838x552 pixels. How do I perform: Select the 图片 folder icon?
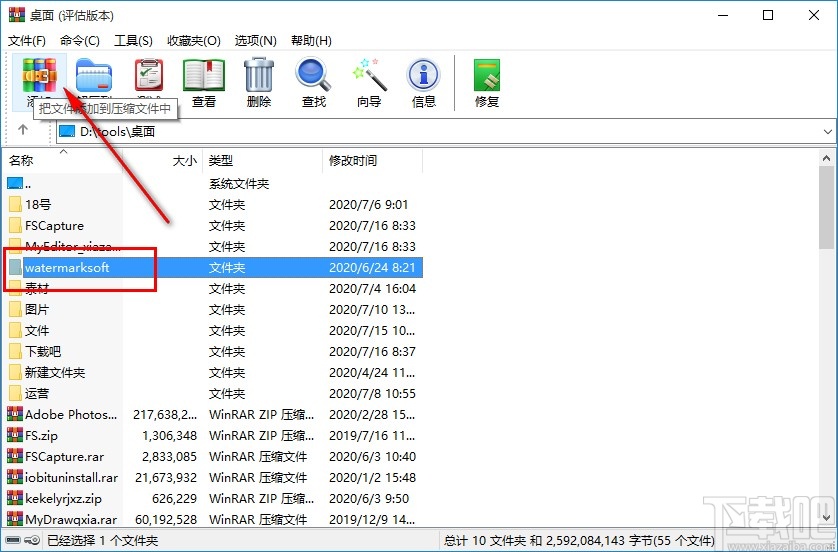tap(15, 309)
